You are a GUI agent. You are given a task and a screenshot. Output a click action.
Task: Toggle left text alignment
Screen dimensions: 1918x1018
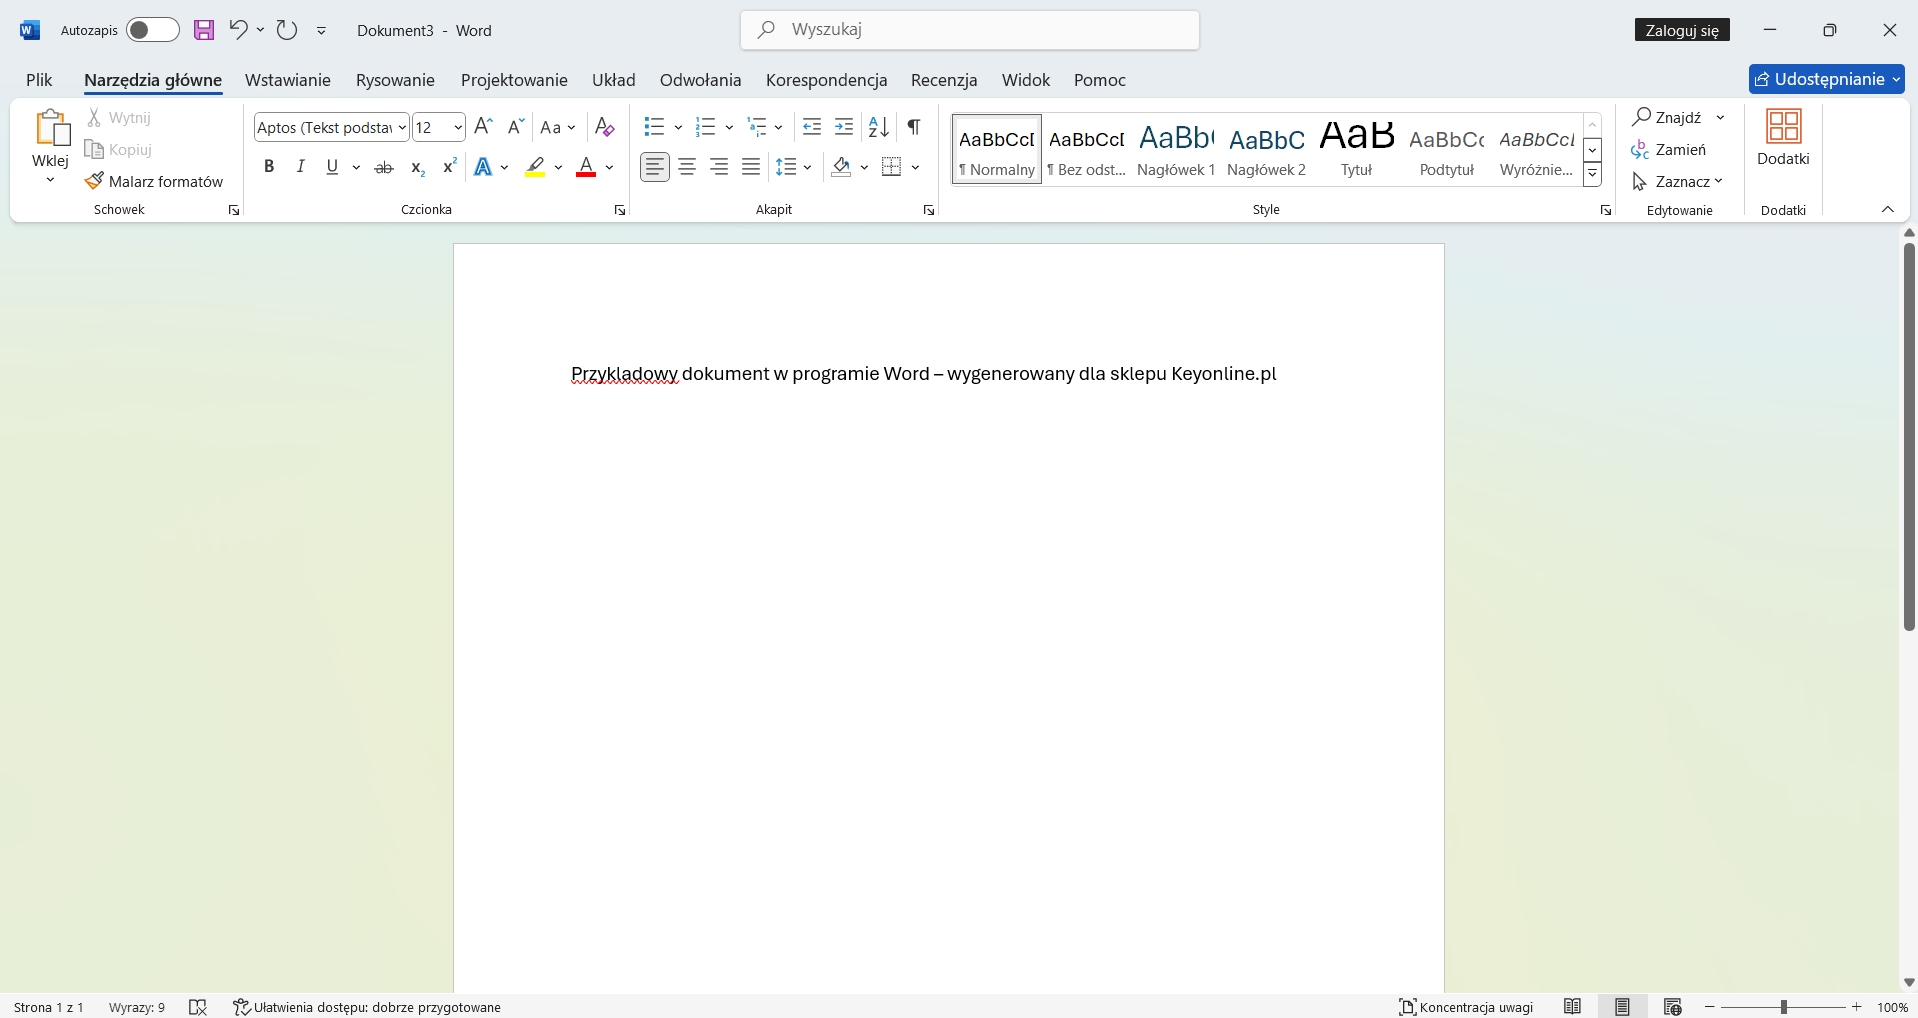pyautogui.click(x=655, y=167)
